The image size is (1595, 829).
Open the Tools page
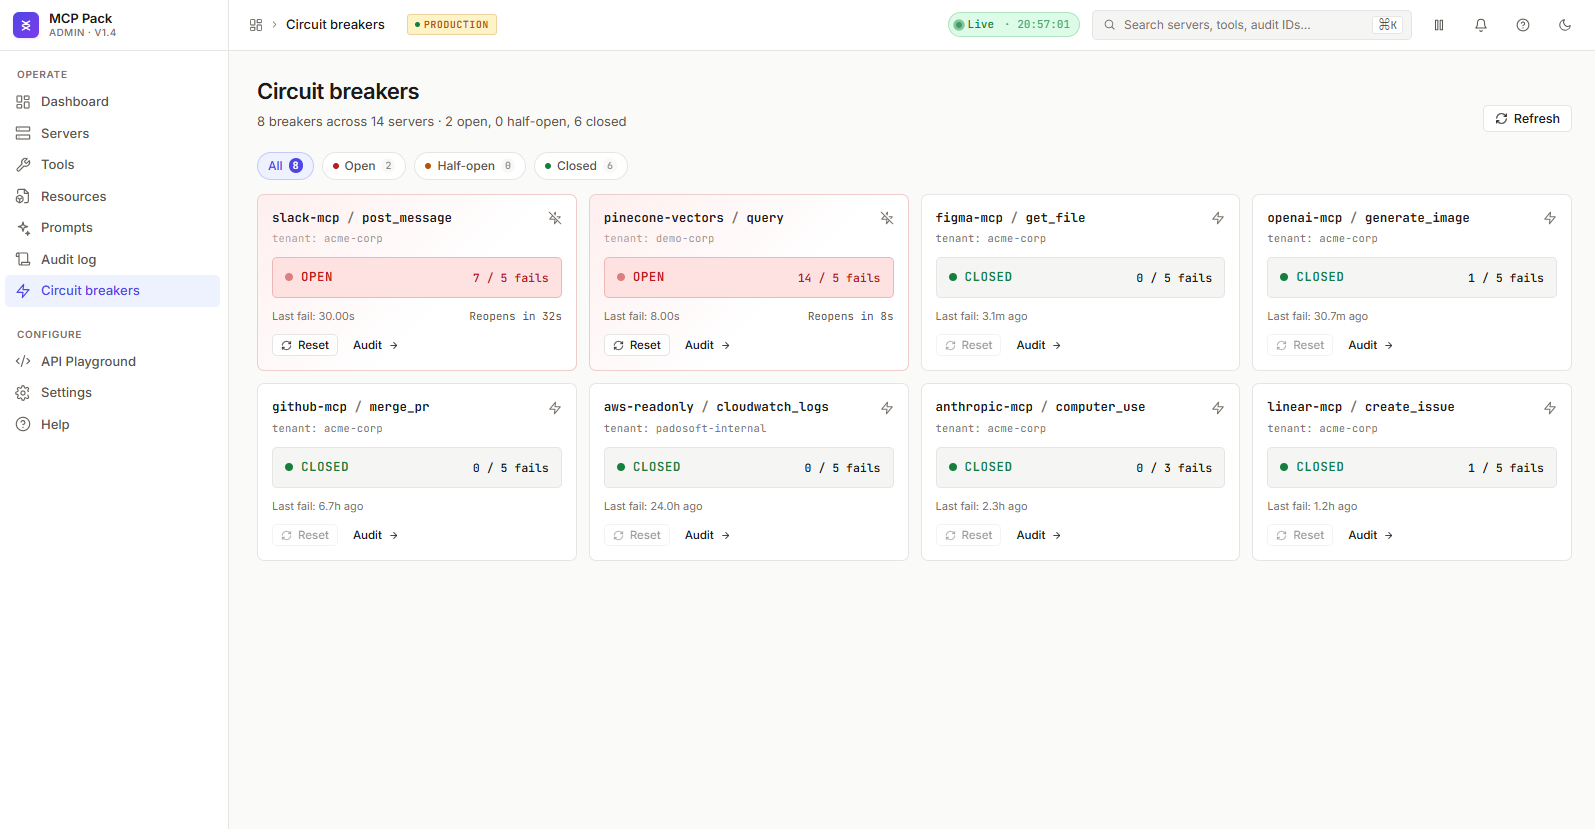tap(112, 165)
